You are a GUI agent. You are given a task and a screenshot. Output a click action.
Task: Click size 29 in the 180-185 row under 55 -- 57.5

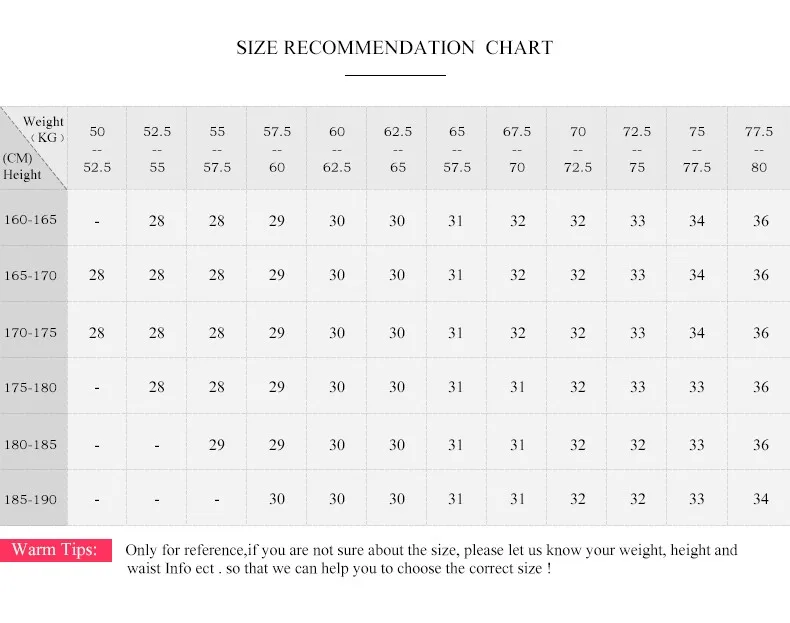point(217,444)
